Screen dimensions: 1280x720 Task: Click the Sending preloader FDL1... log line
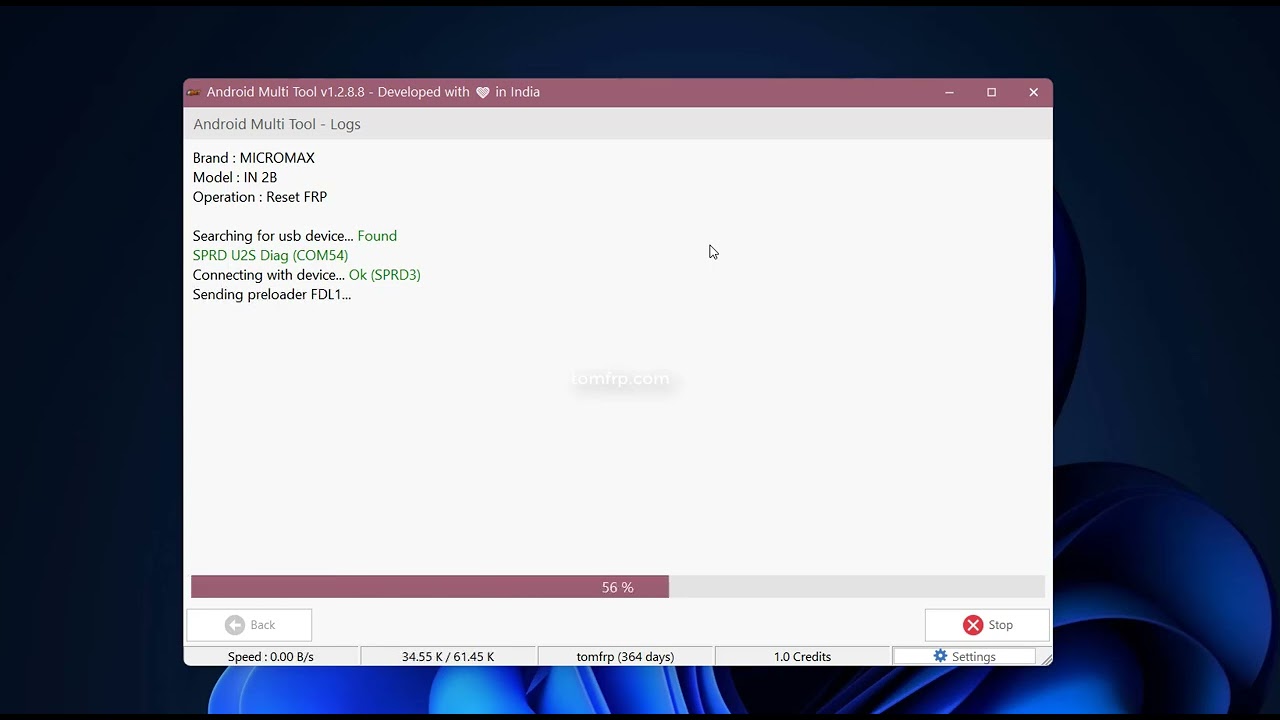pos(272,294)
